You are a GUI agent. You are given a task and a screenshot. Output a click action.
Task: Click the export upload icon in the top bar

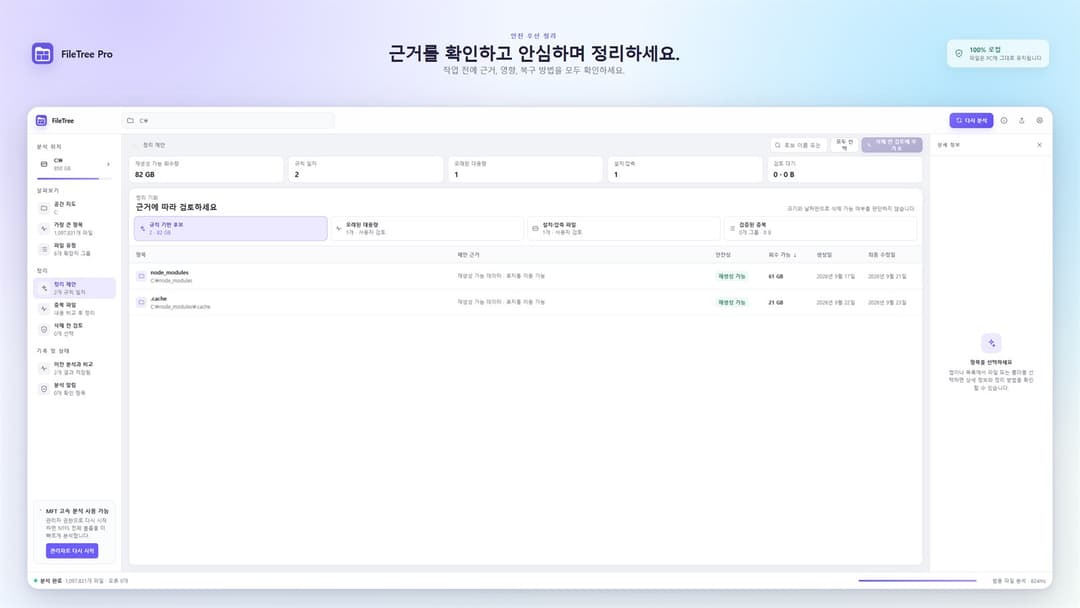tap(1021, 120)
